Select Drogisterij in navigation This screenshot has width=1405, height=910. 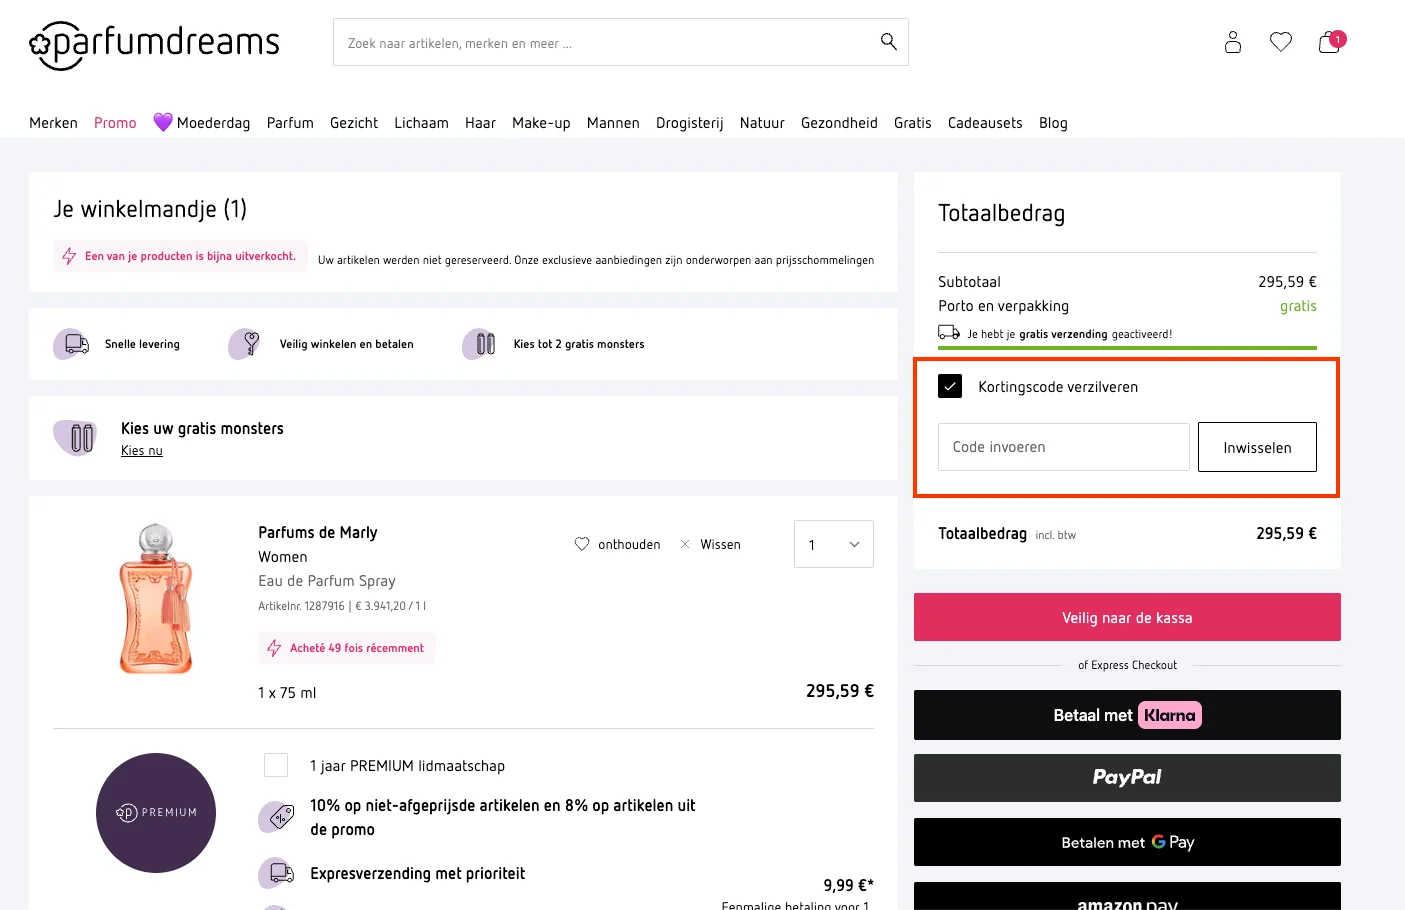pyautogui.click(x=690, y=123)
